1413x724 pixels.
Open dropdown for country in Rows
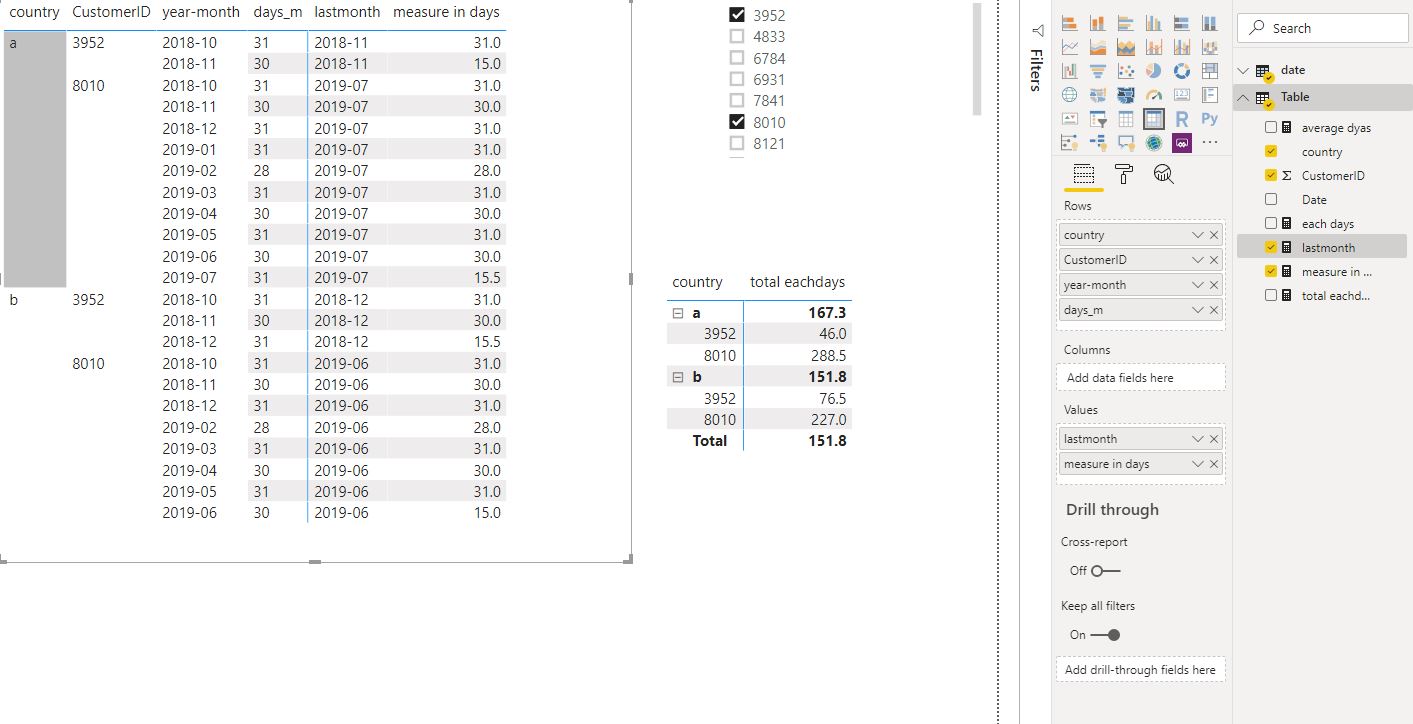tap(1198, 235)
